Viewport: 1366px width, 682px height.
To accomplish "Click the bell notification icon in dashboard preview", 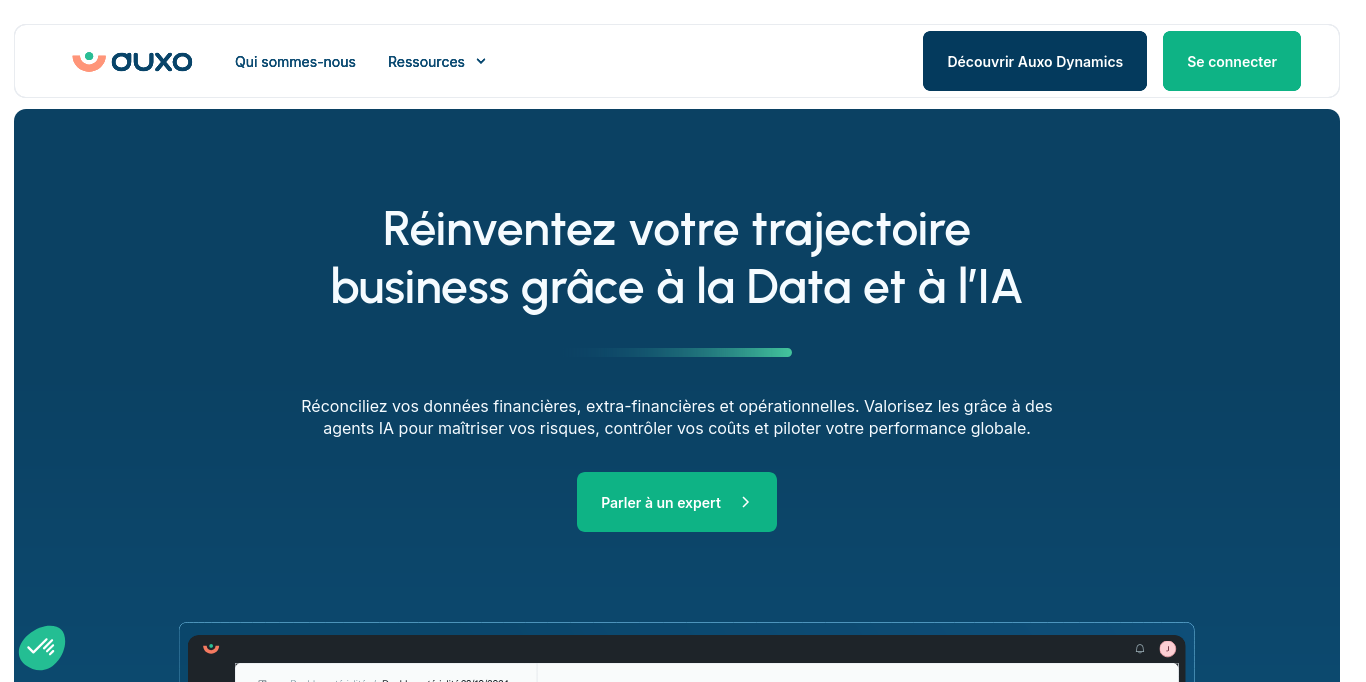I will 1140,649.
